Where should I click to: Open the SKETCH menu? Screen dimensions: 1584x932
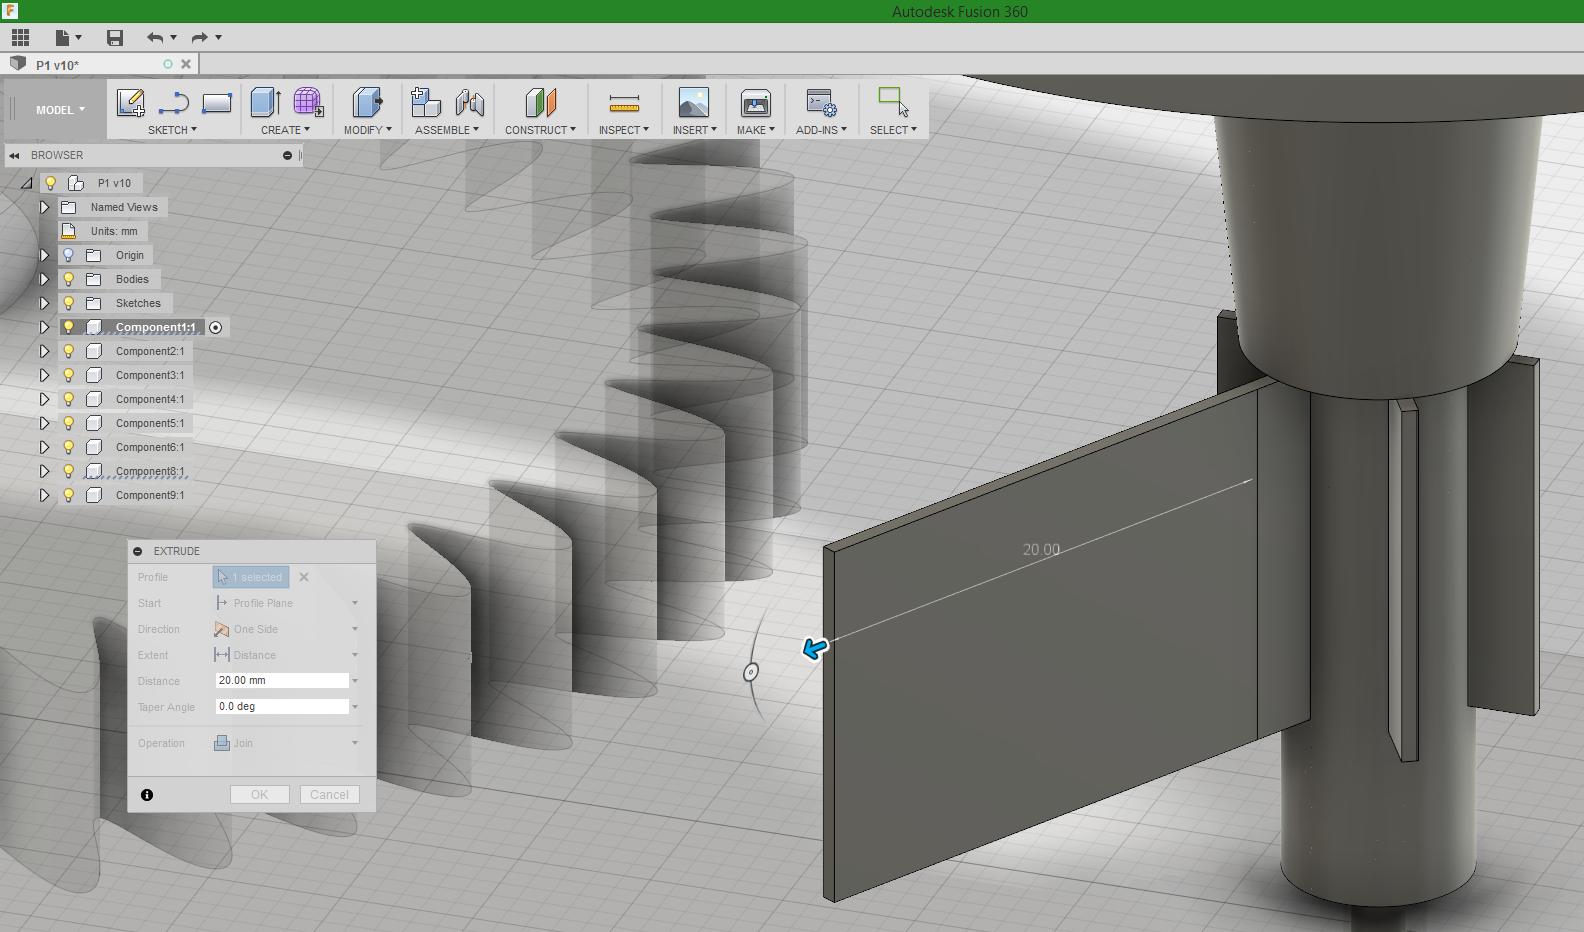tap(172, 130)
